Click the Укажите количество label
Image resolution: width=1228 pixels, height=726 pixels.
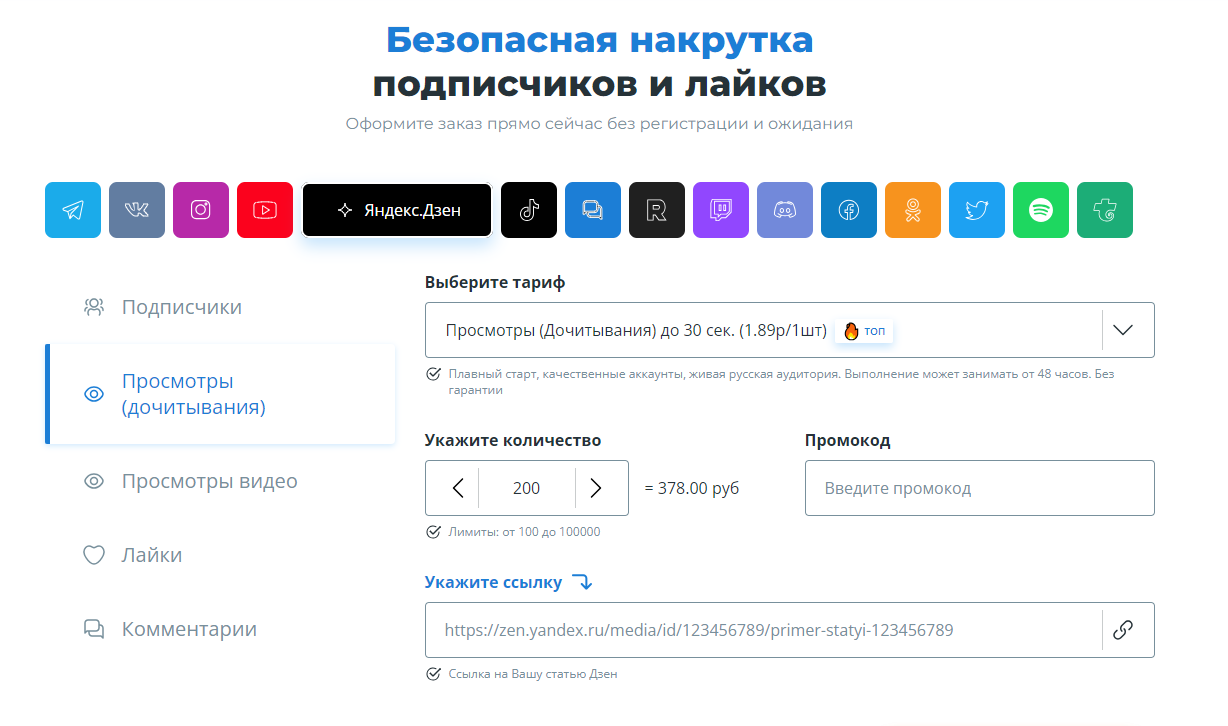point(513,440)
